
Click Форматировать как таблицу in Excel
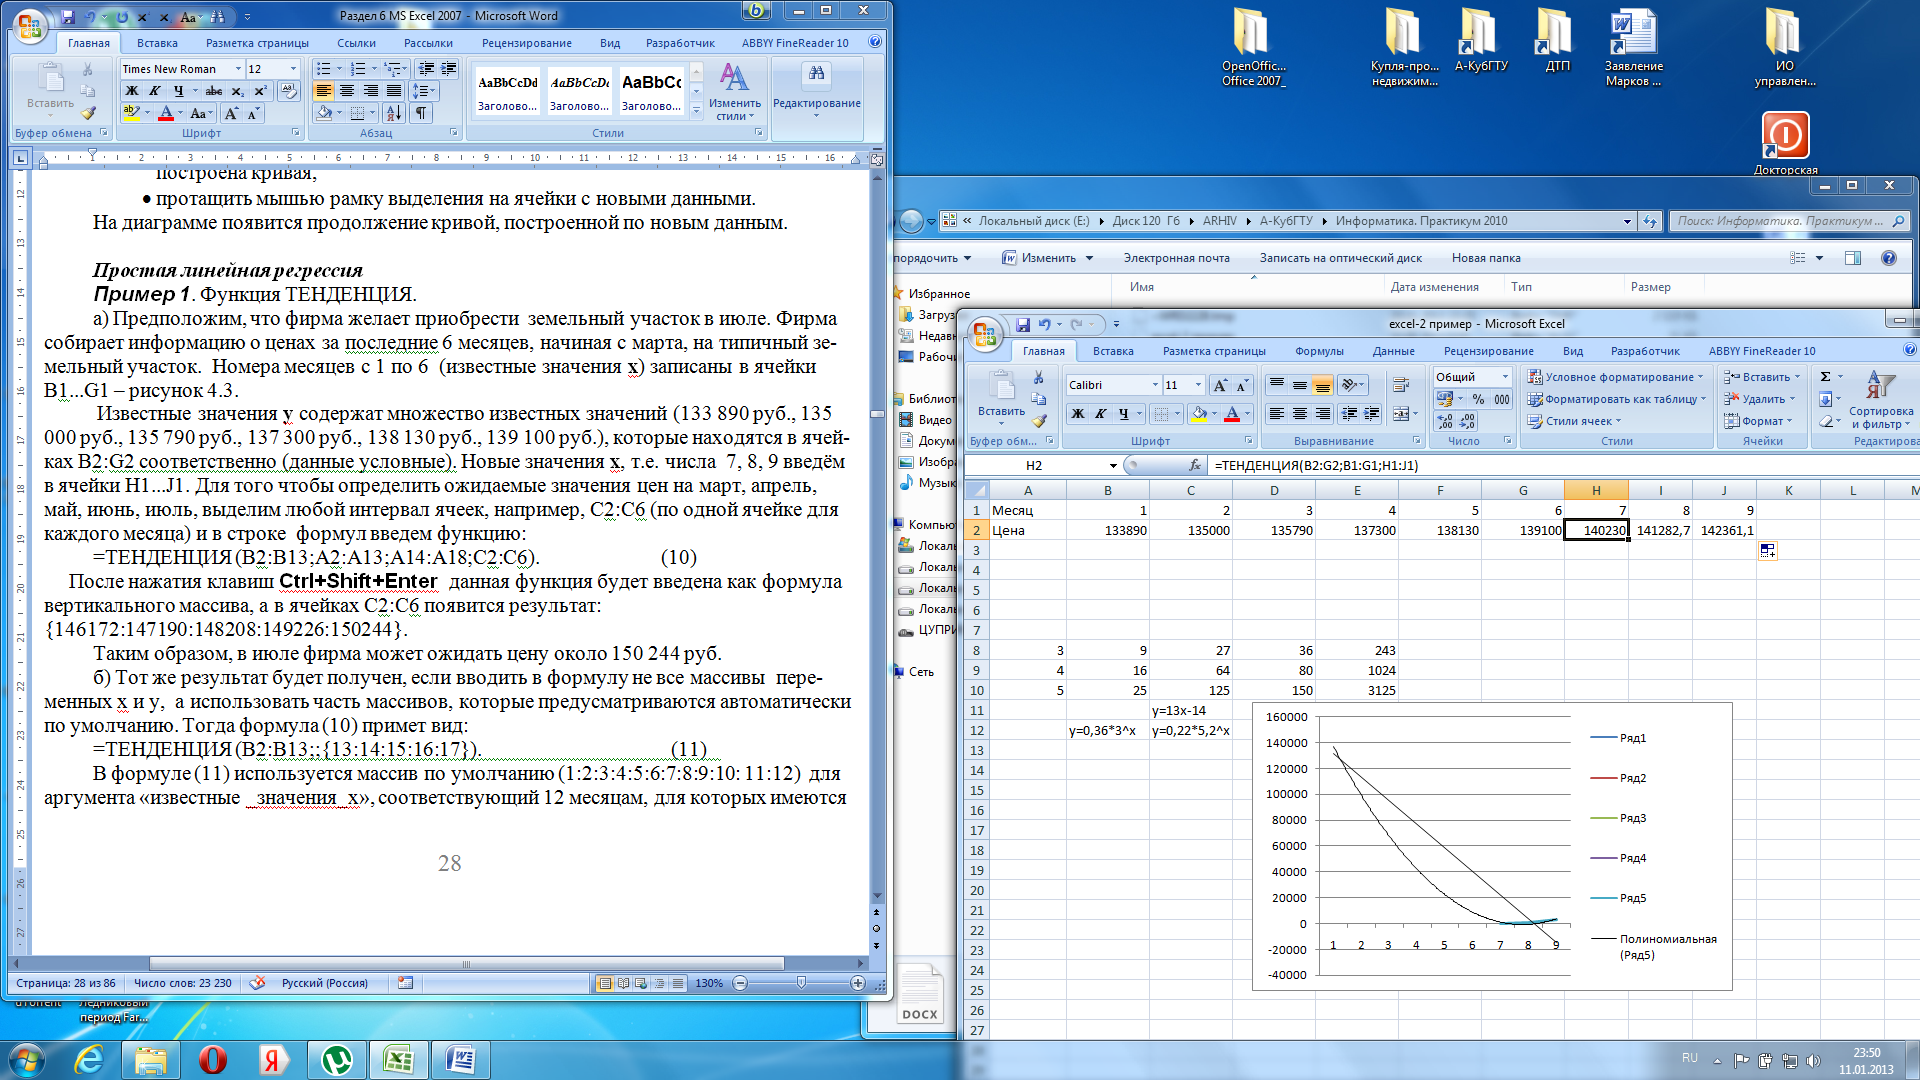pos(1617,399)
